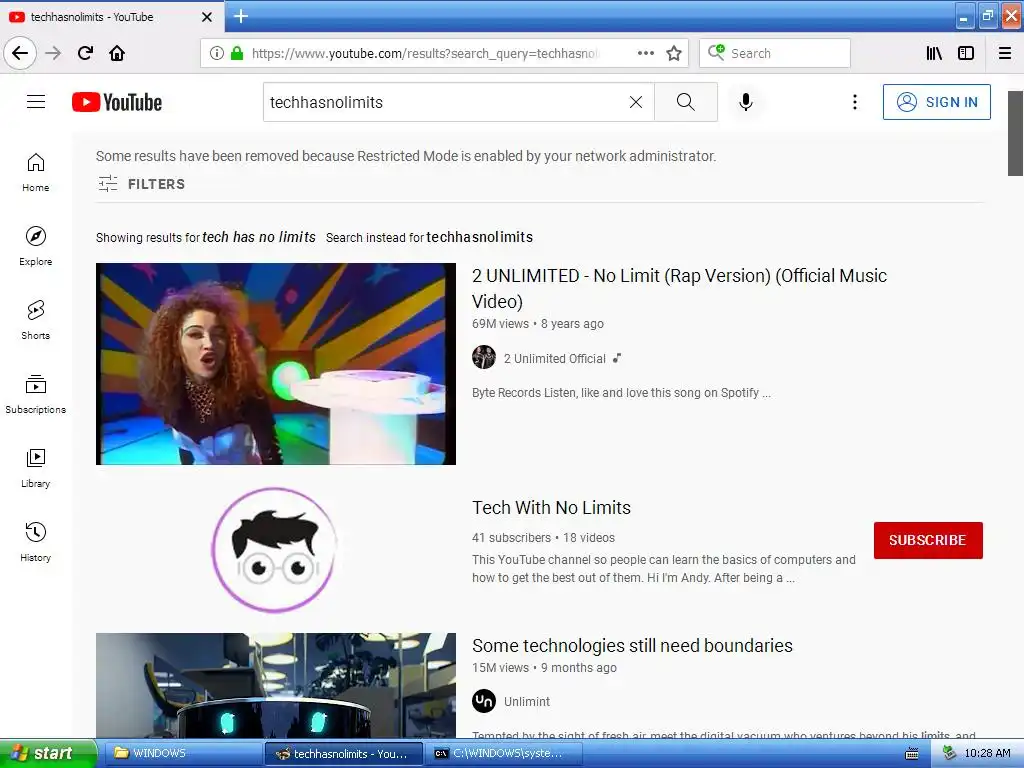Open Explore in YouTube sidebar

tap(36, 246)
